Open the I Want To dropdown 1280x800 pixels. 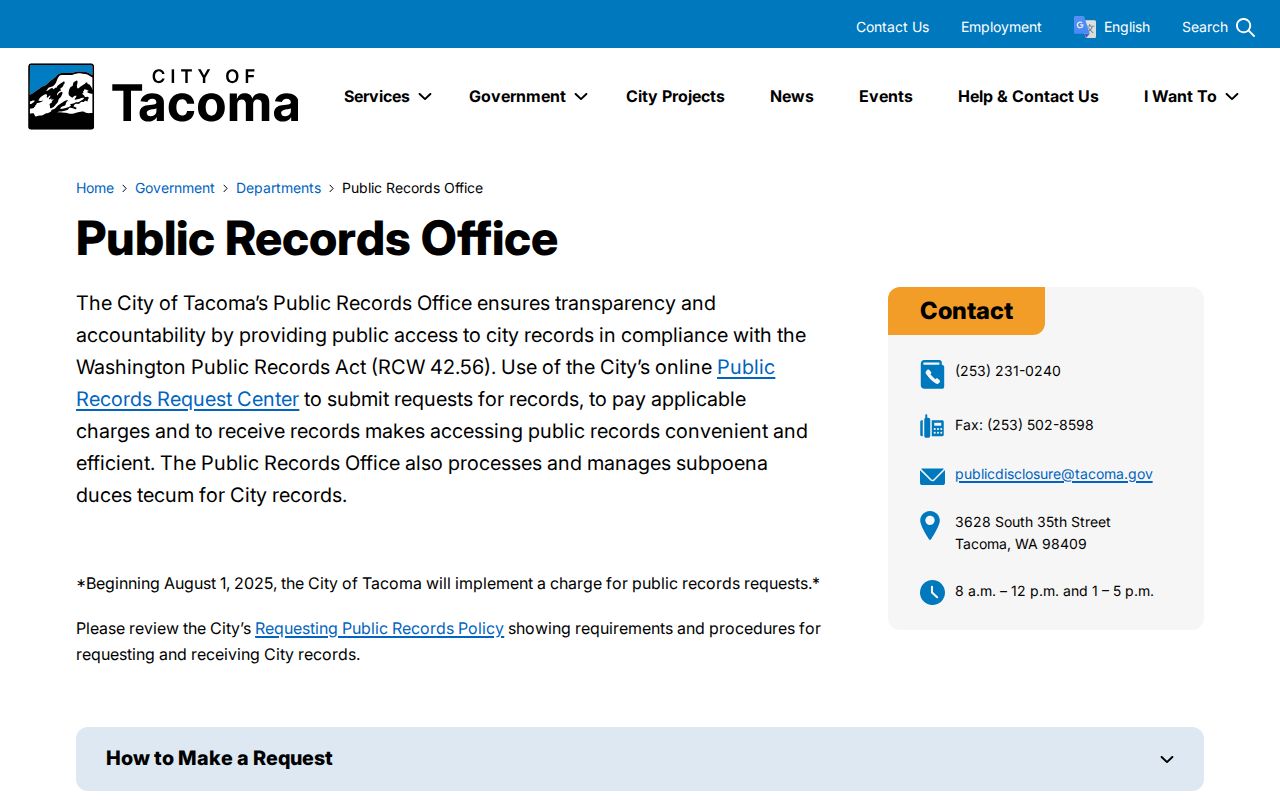[x=1192, y=96]
